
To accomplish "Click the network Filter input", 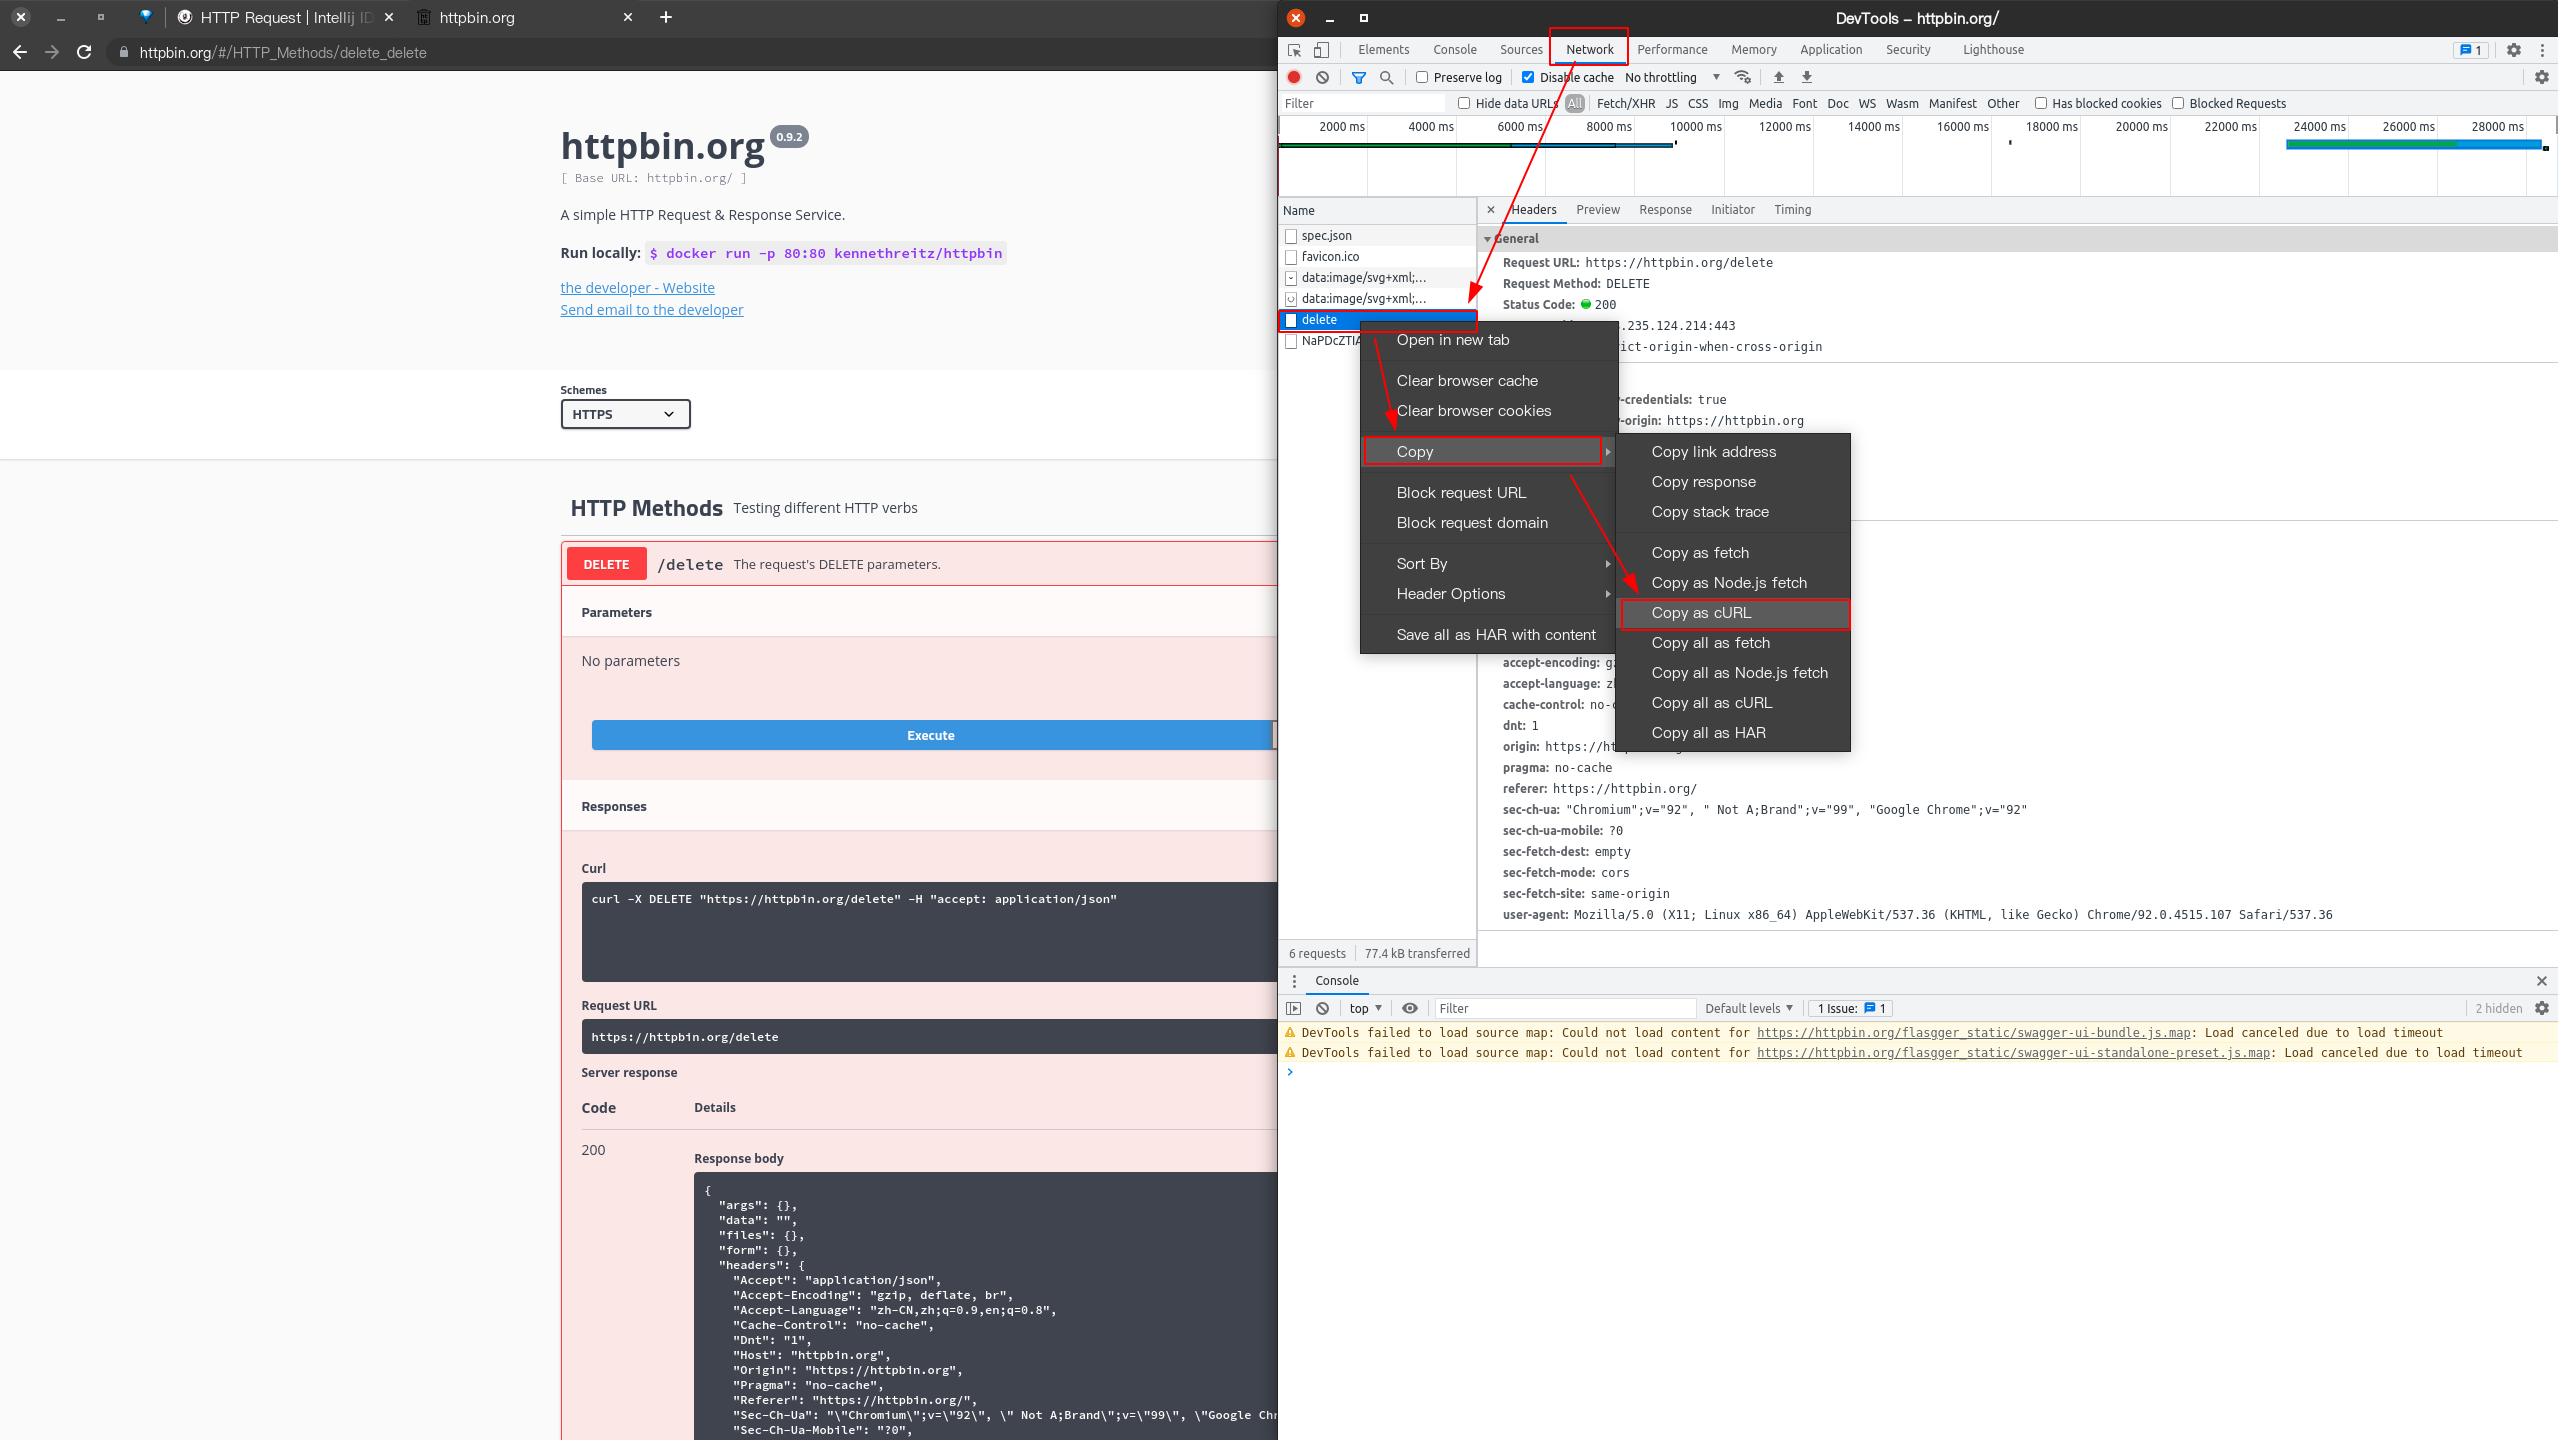I will pos(1363,103).
